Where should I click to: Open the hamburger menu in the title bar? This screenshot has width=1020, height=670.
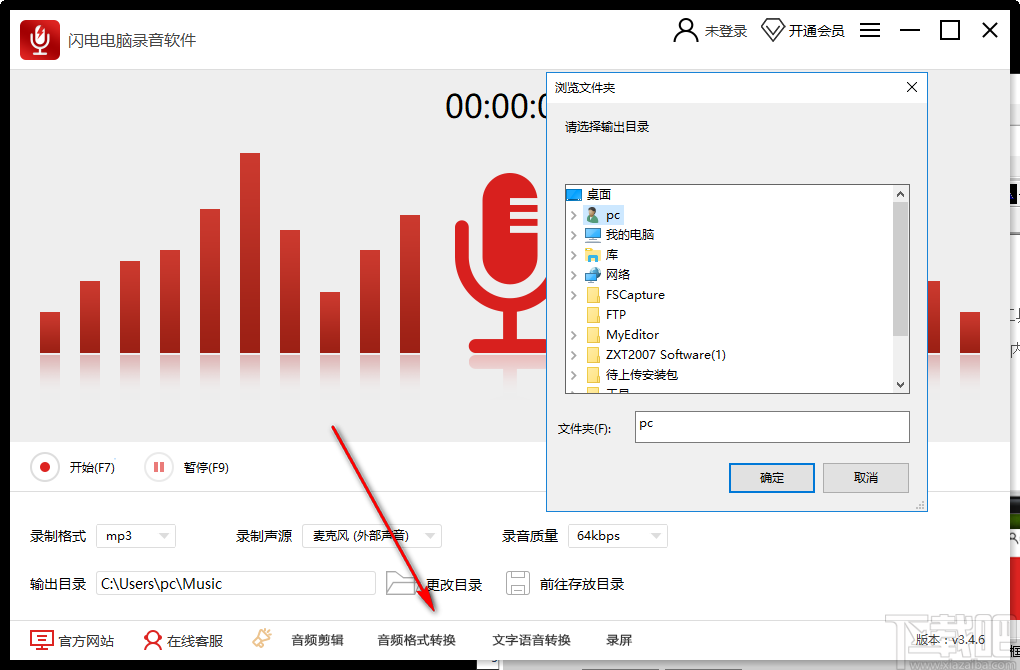coord(870,30)
